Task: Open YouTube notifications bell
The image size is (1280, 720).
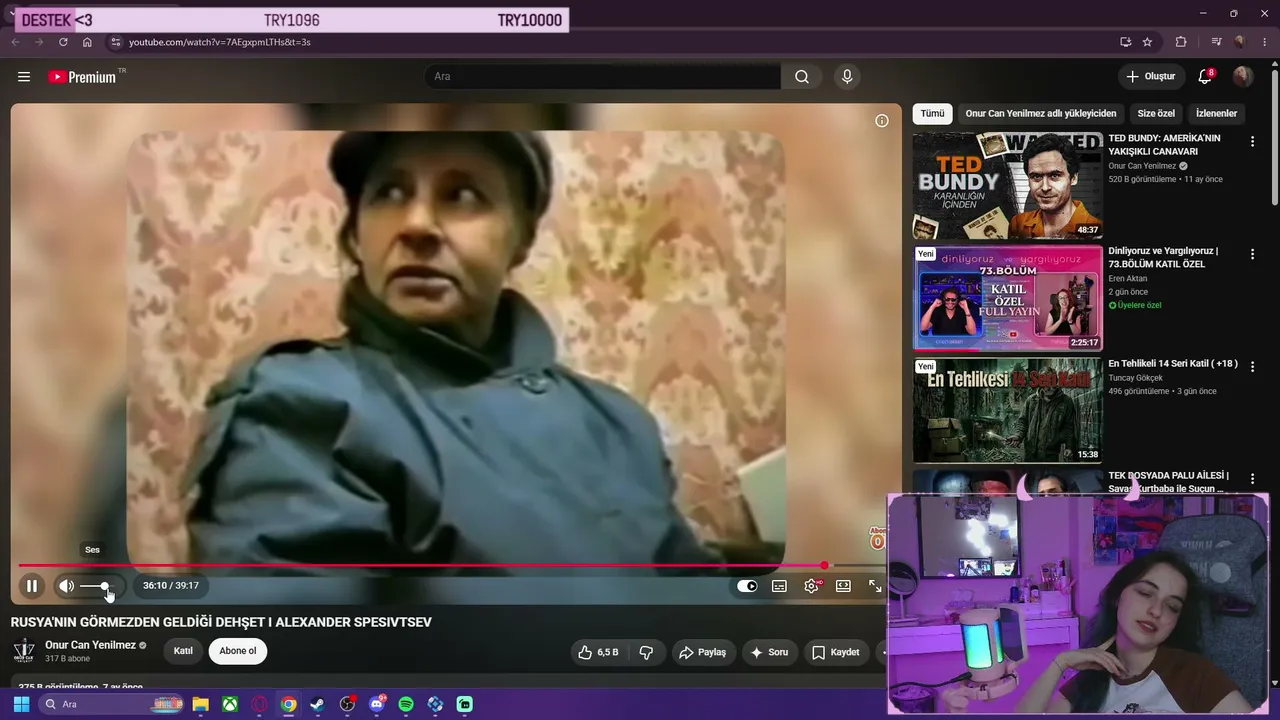Action: coord(1205,76)
